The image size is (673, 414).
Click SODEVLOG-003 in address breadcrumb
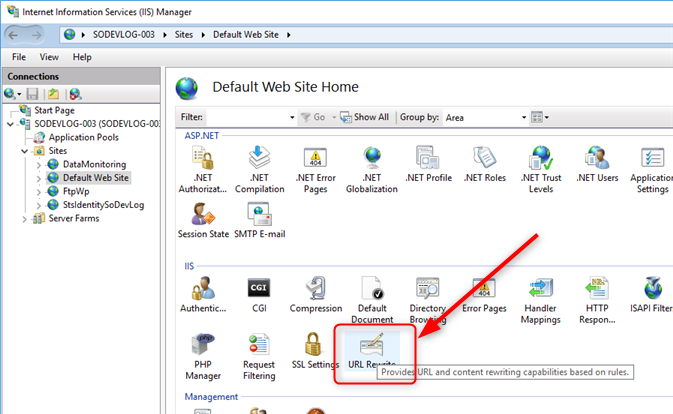(x=124, y=35)
